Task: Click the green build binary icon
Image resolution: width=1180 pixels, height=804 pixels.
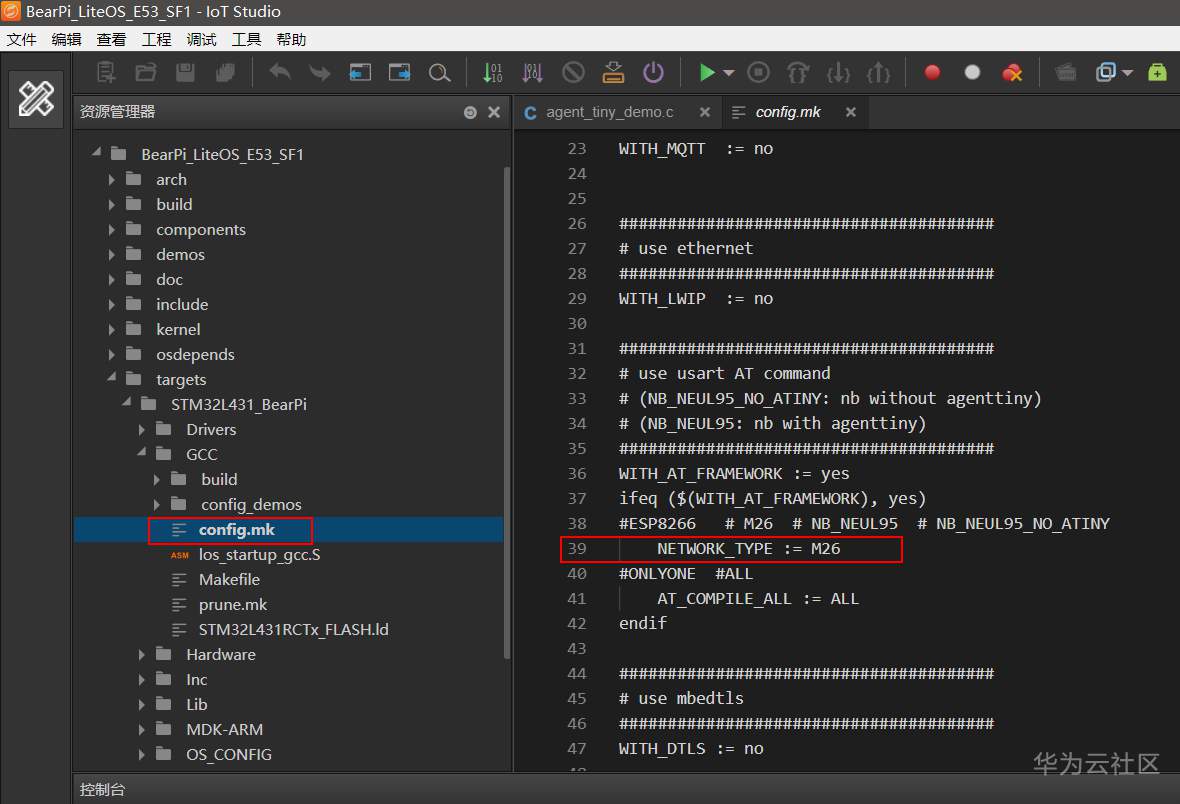Action: coord(492,72)
